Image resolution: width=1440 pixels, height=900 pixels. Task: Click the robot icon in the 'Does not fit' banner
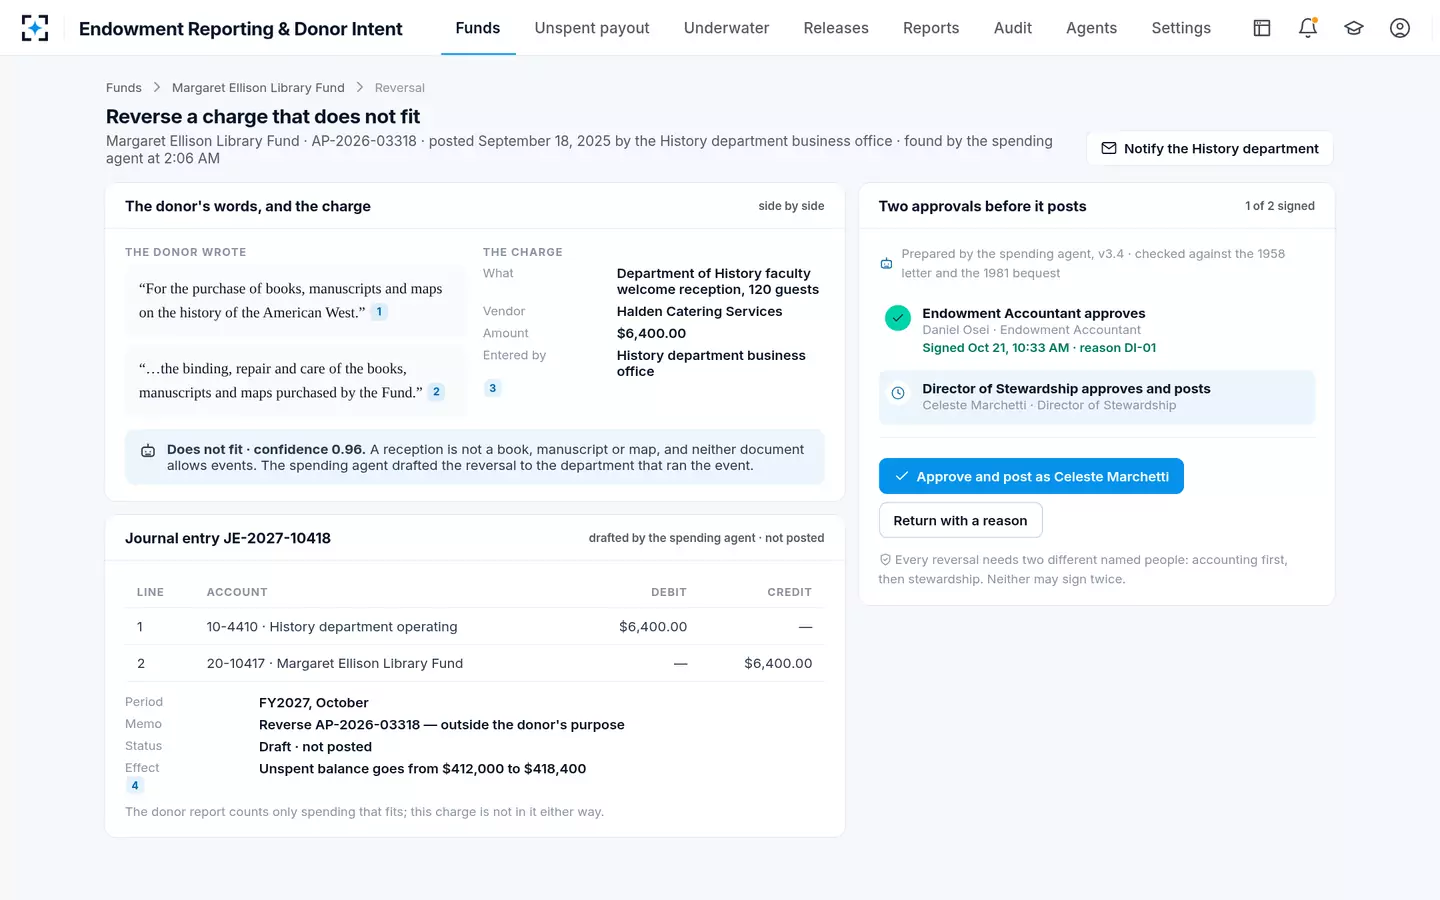coord(148,451)
